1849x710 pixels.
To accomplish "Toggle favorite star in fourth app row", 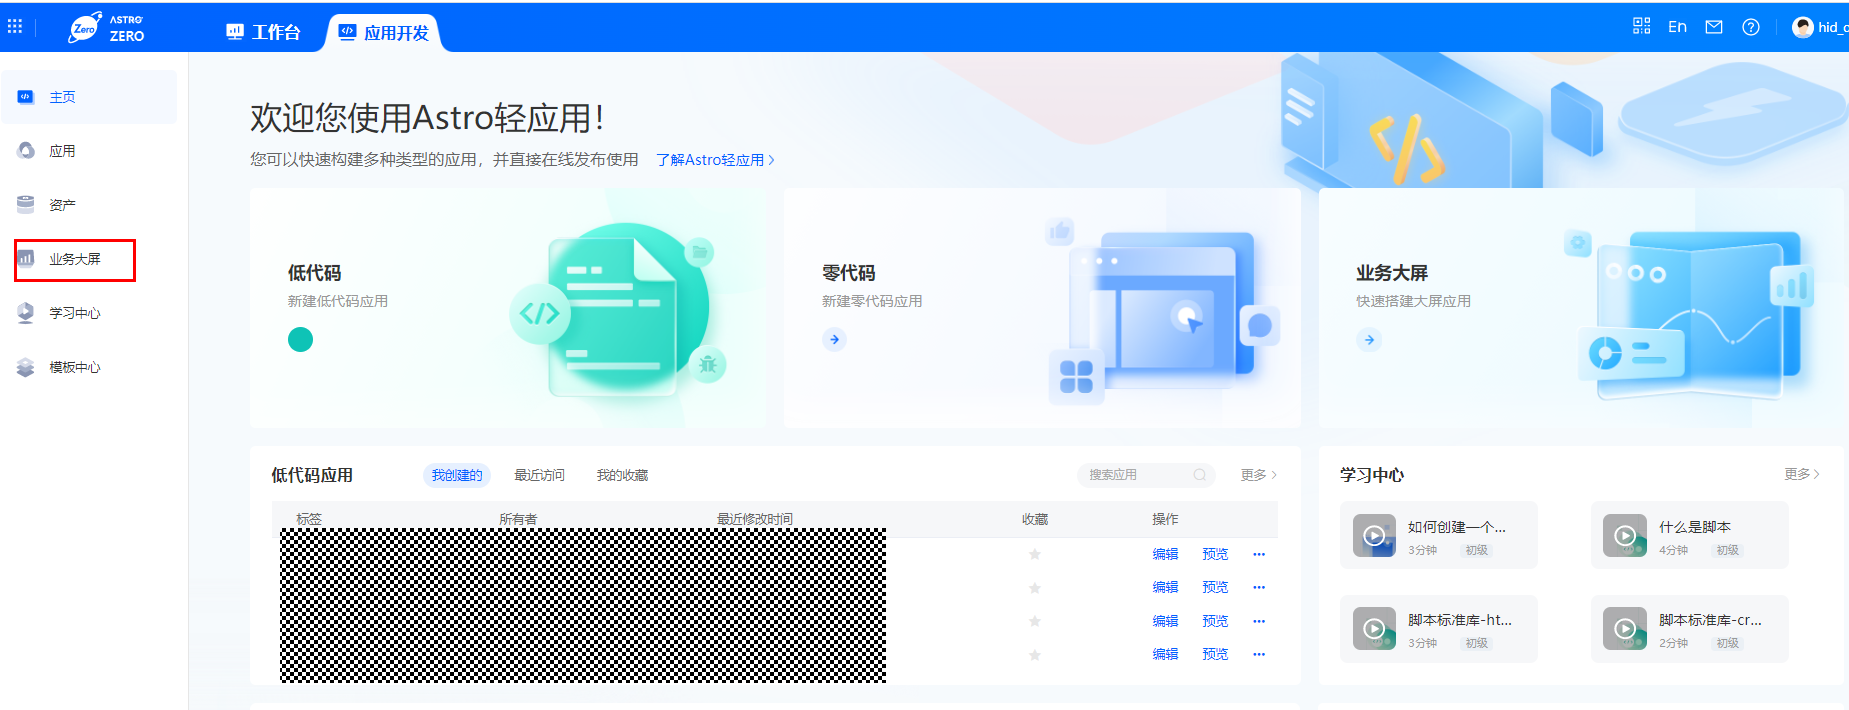I will point(1035,655).
